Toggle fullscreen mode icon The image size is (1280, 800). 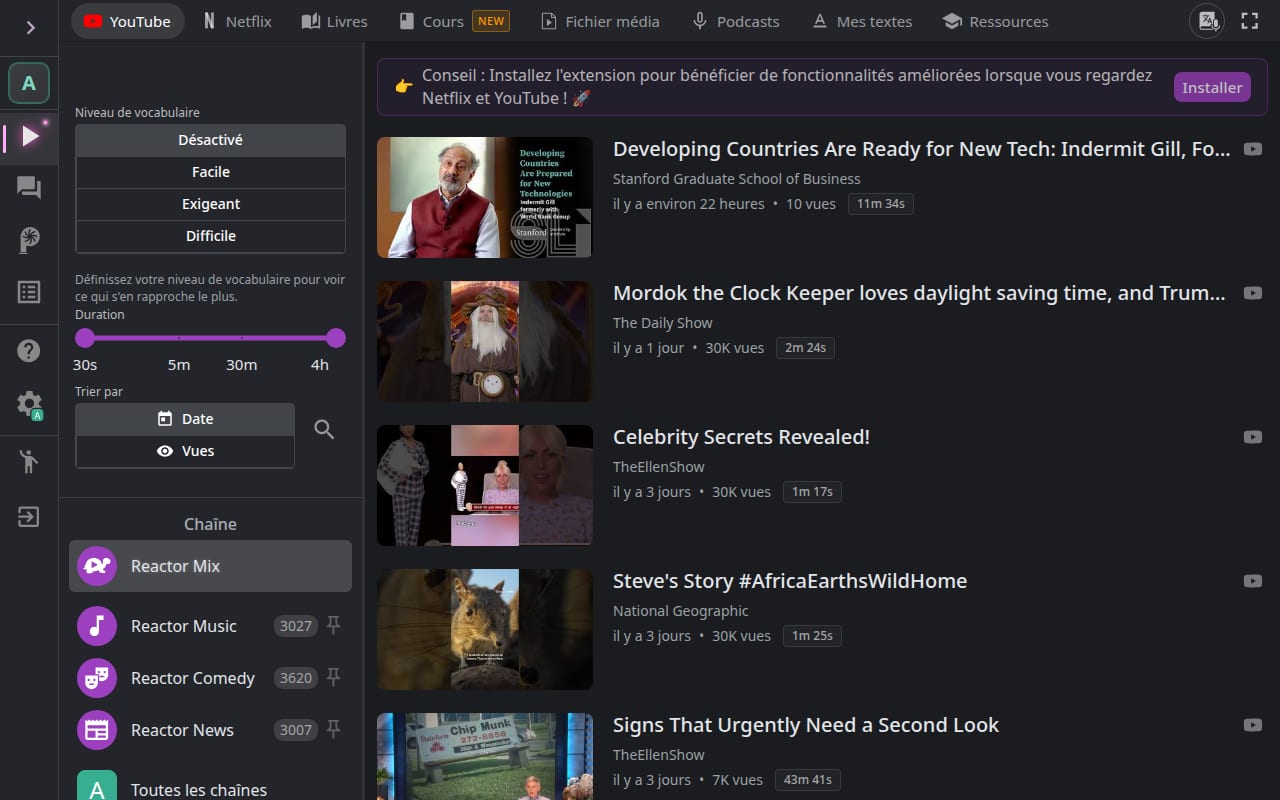(1249, 21)
